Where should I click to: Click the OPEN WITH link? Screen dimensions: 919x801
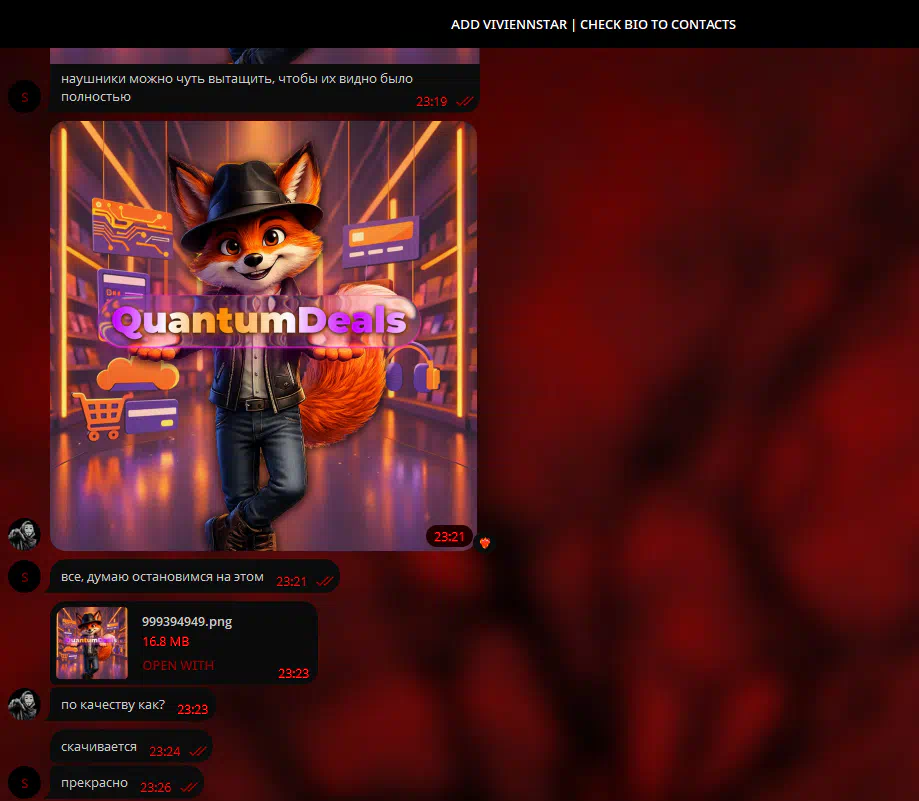tap(178, 665)
